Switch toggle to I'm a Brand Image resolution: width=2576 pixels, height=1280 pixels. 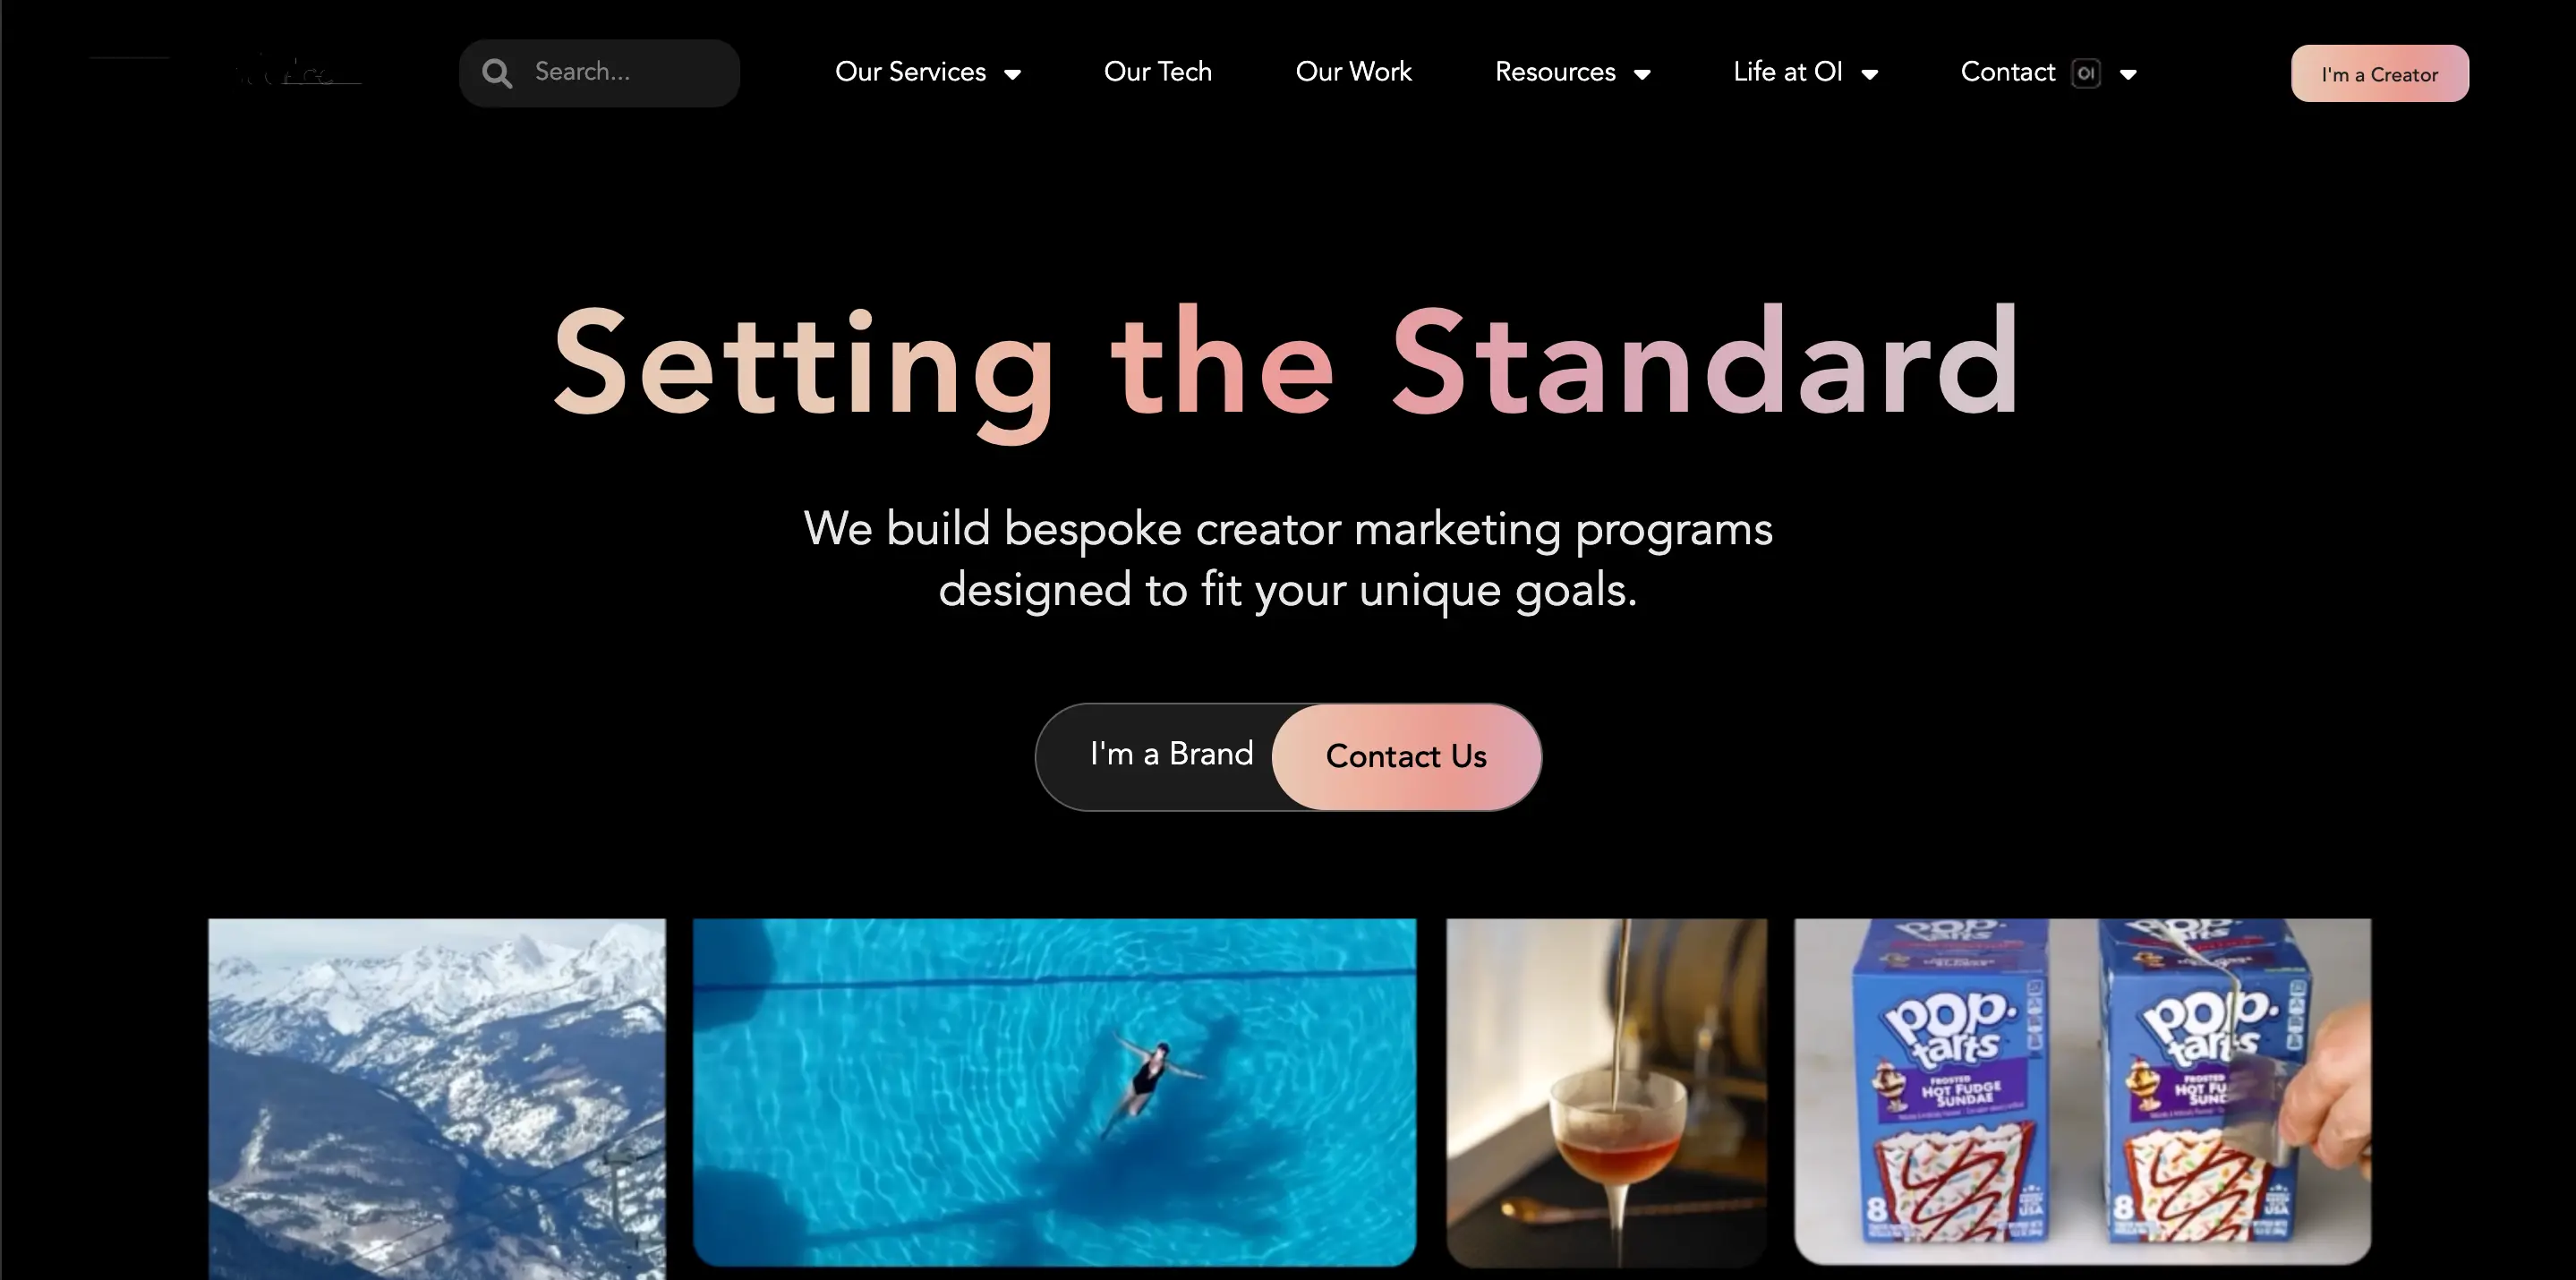click(x=1171, y=754)
